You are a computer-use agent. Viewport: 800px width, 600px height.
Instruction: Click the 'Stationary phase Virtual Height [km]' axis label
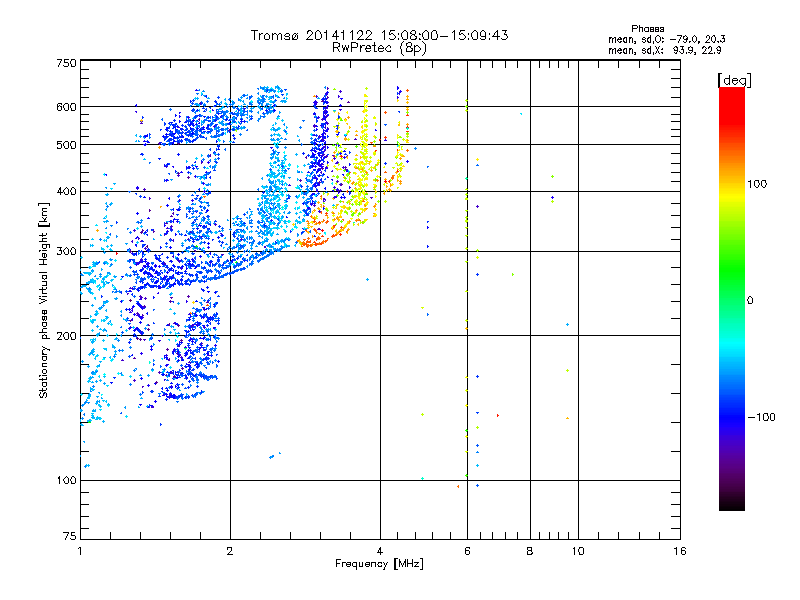point(44,300)
